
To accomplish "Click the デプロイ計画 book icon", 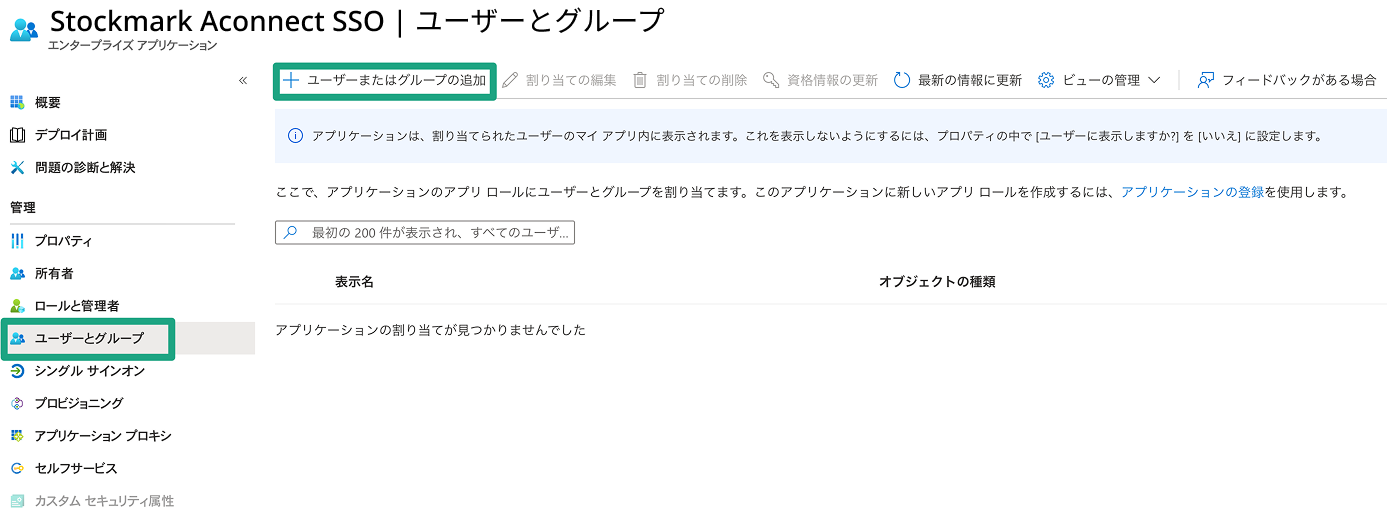I will (x=17, y=135).
